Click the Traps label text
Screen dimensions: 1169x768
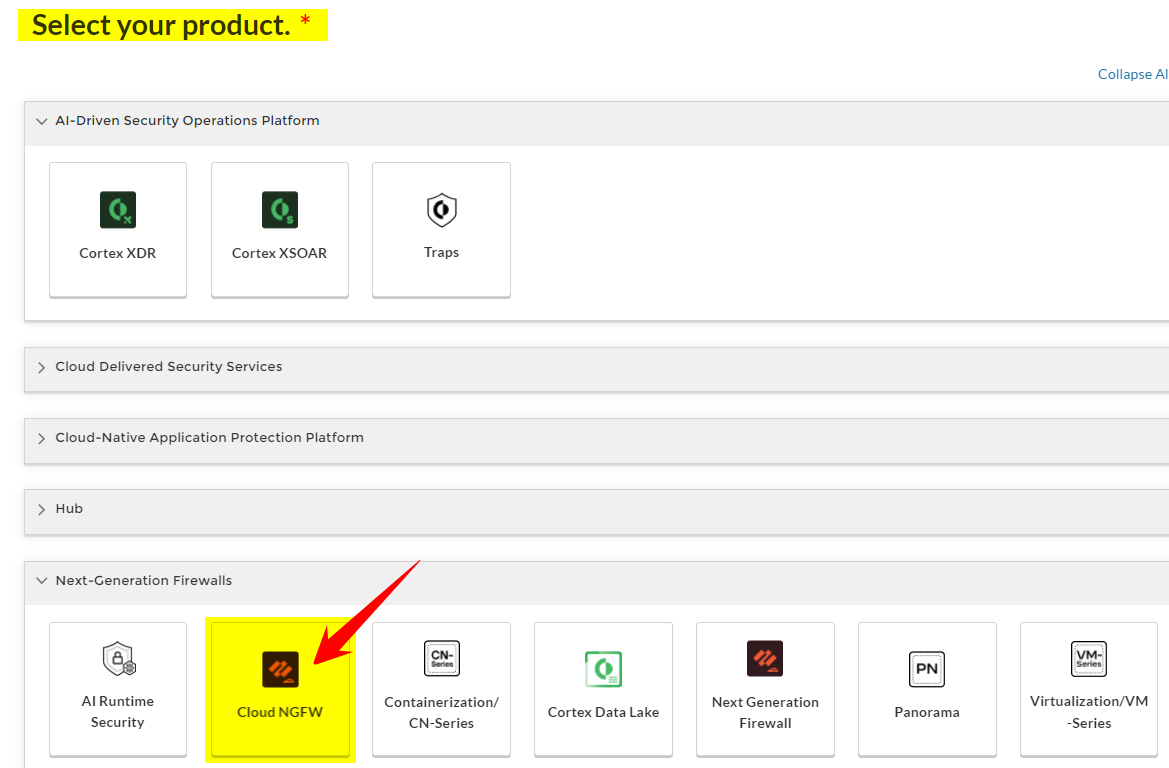click(441, 253)
